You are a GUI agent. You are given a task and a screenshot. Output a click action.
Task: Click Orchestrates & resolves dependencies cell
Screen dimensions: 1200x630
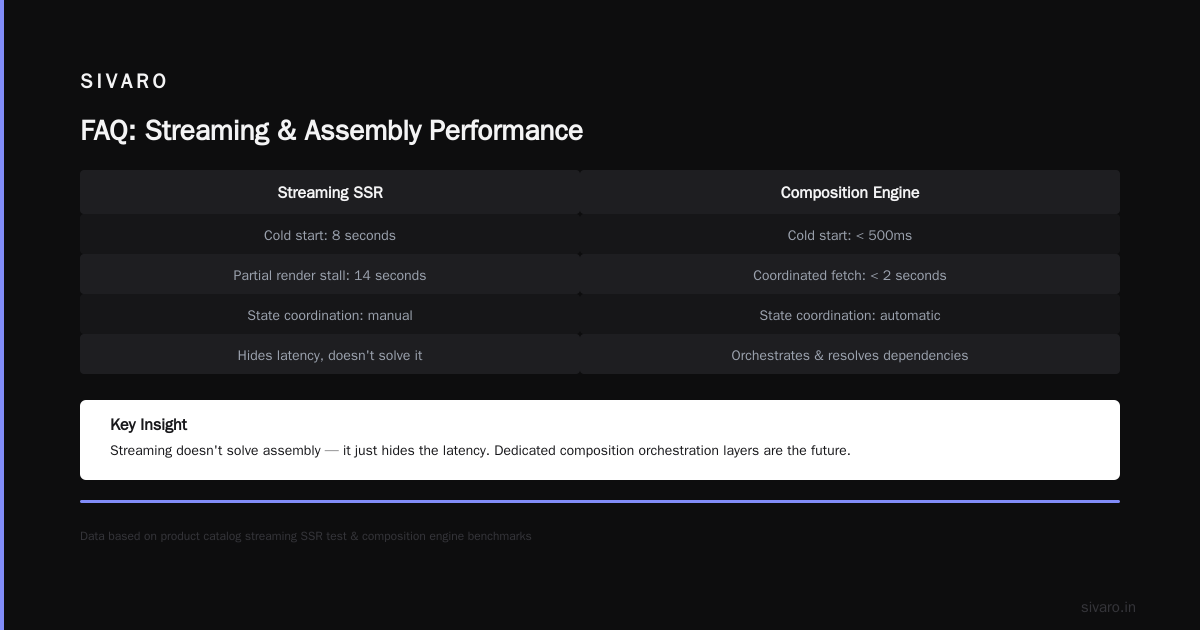(850, 355)
